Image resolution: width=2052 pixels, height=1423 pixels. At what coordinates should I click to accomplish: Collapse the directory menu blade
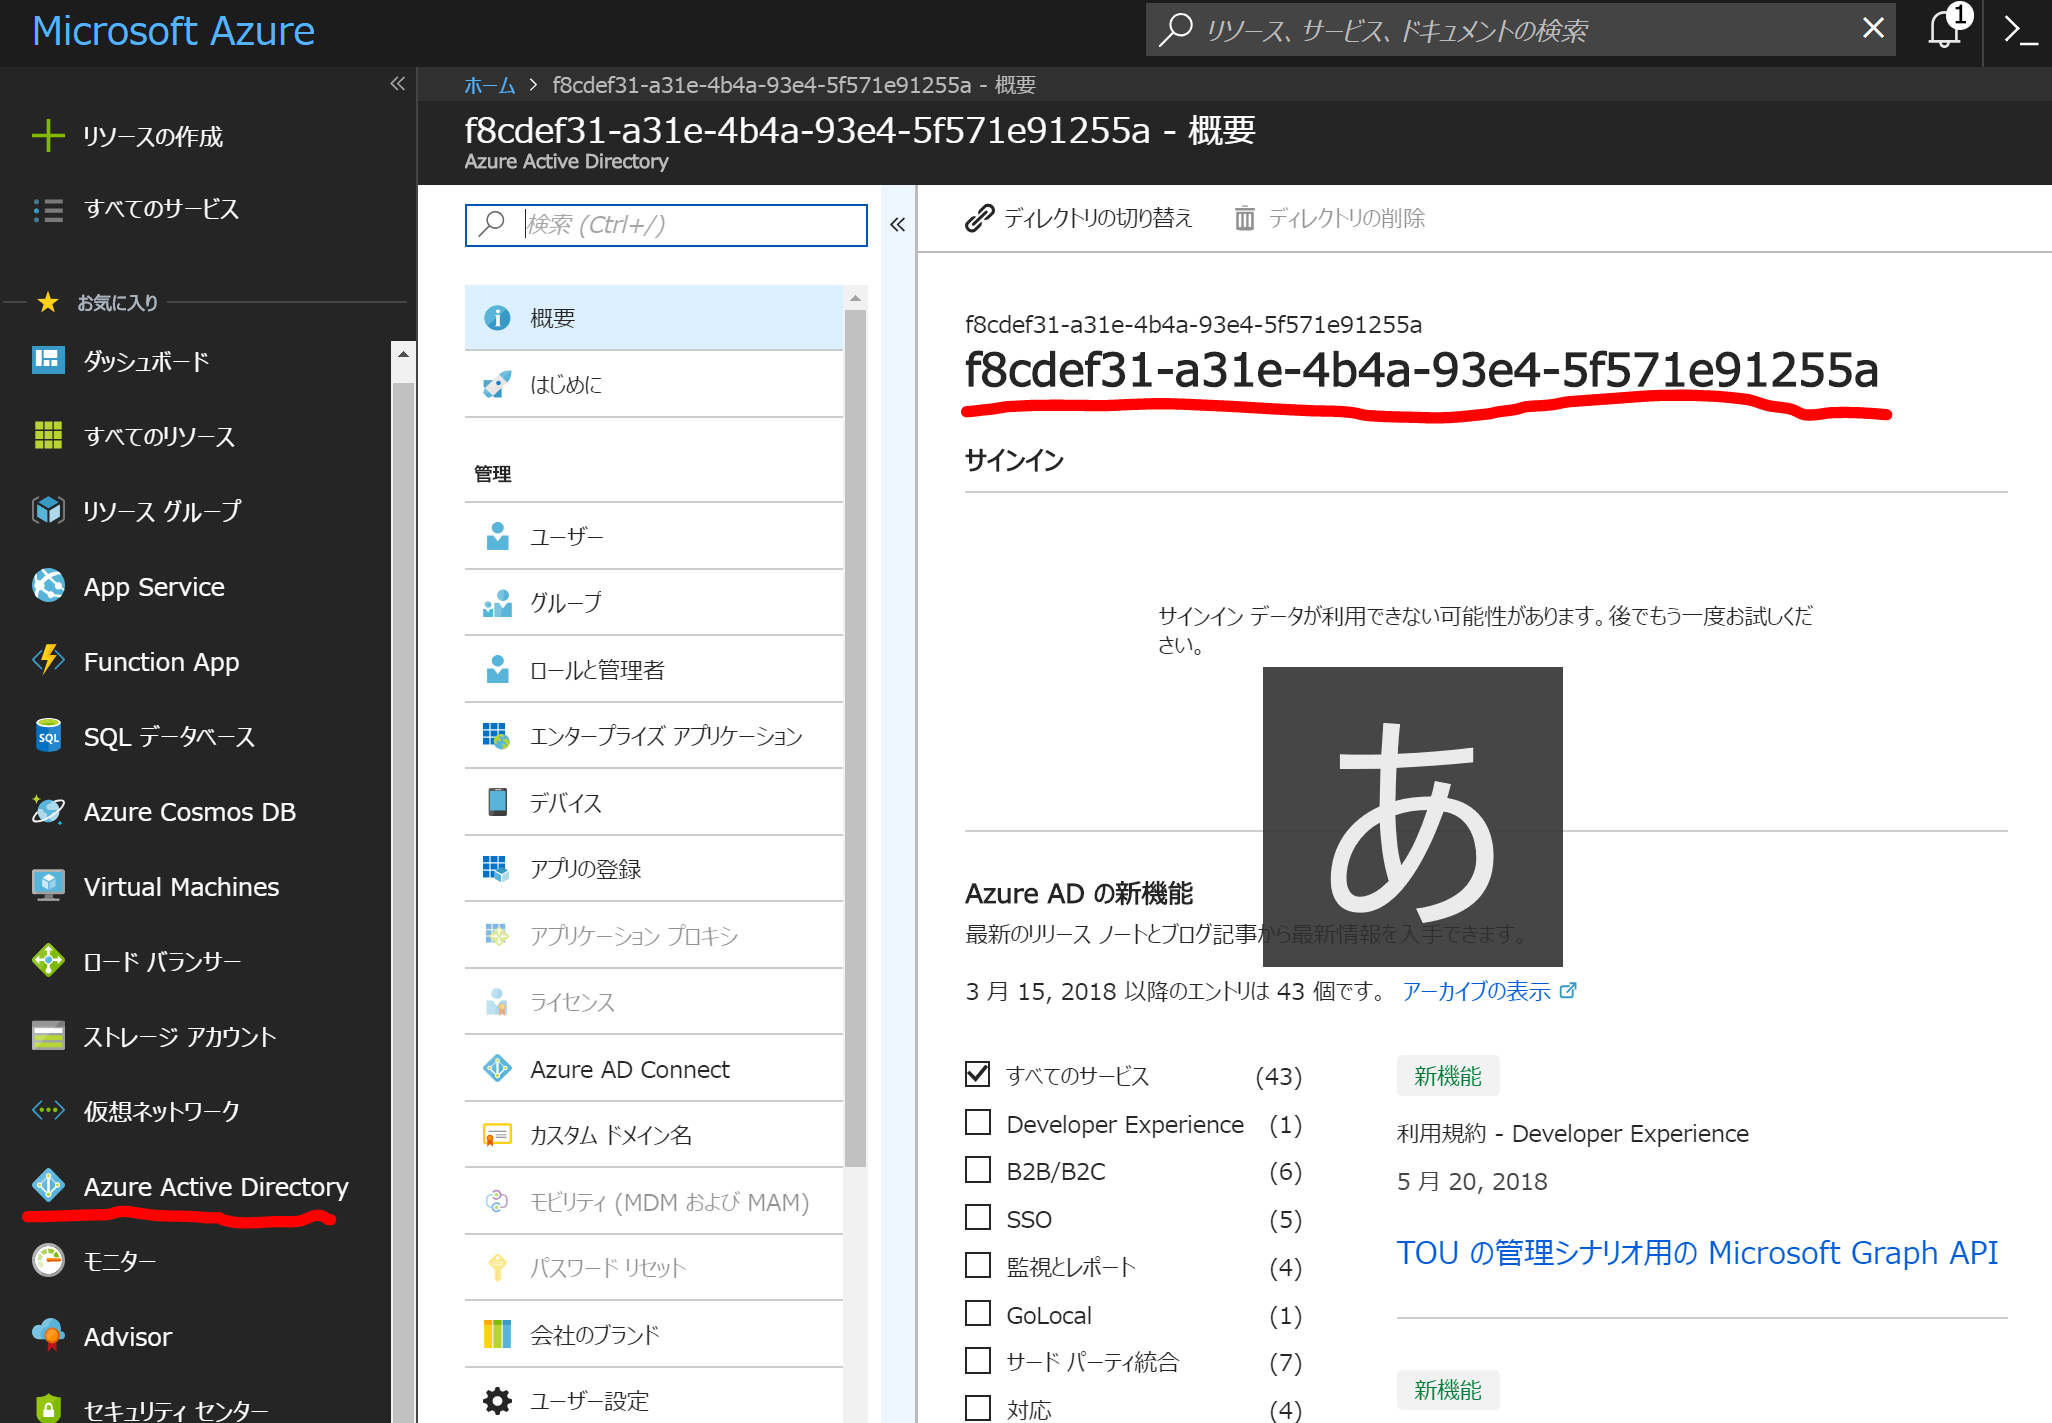click(x=897, y=225)
